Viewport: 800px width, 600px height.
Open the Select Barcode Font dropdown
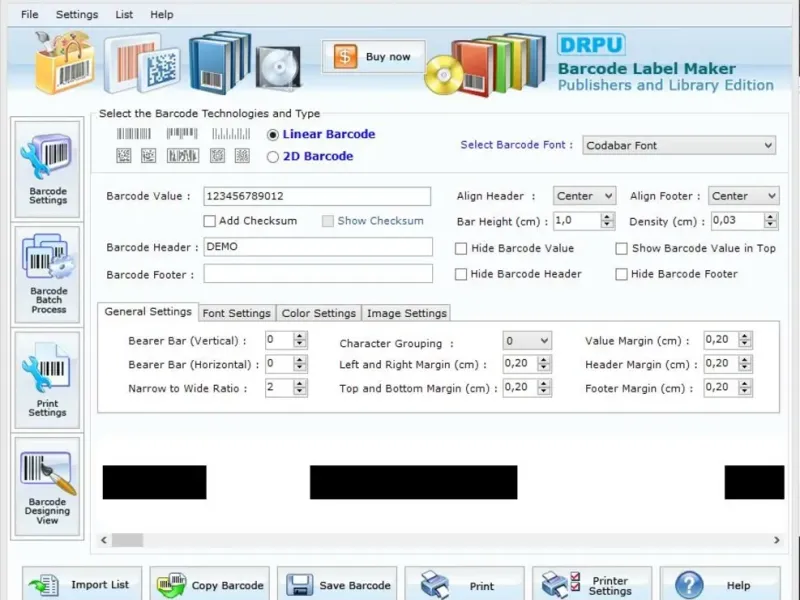click(x=679, y=145)
